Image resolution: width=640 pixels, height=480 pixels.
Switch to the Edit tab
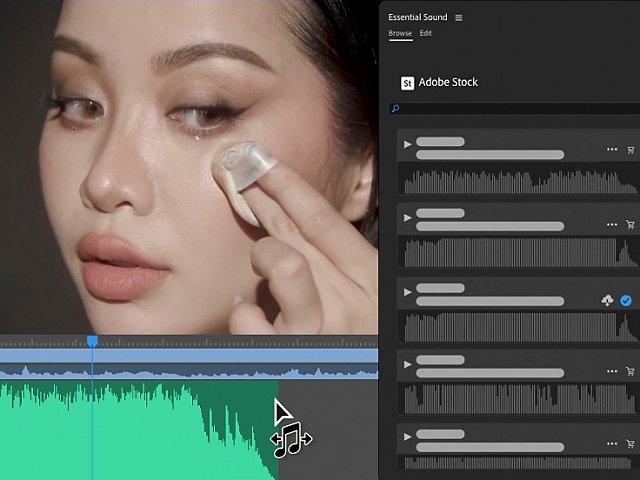pyautogui.click(x=425, y=33)
